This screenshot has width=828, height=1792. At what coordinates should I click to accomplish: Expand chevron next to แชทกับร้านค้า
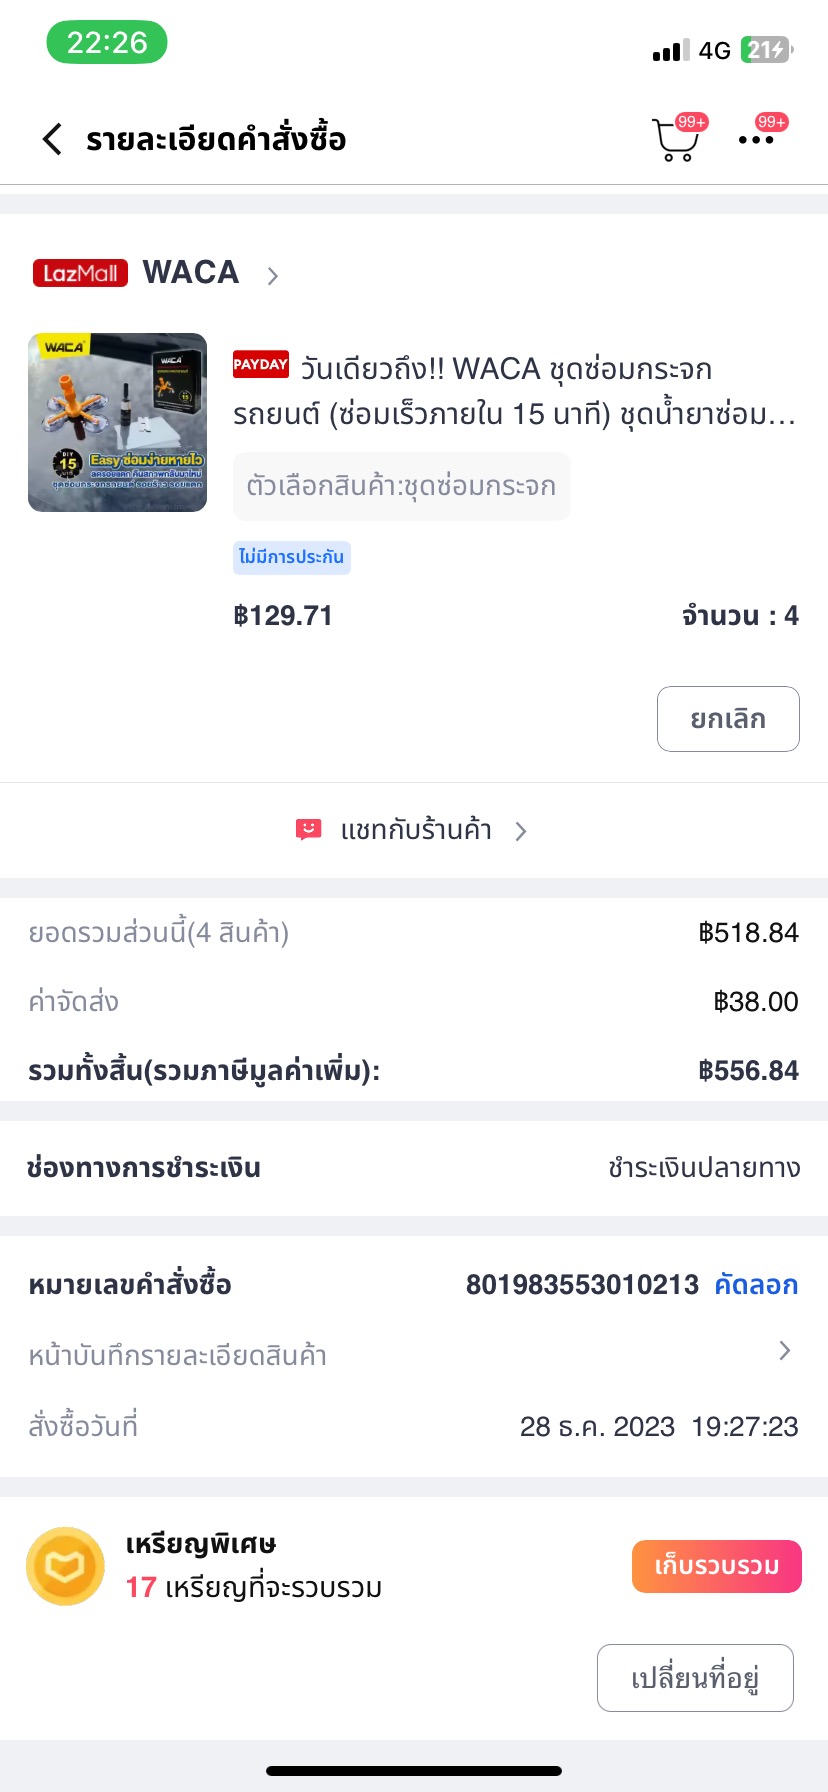click(x=521, y=831)
